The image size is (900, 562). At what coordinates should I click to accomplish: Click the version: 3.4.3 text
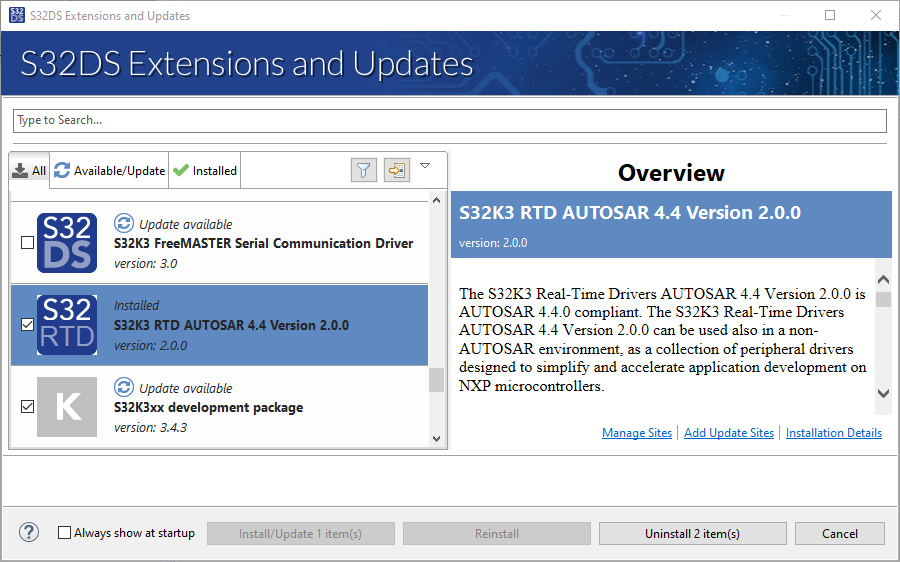[150, 428]
